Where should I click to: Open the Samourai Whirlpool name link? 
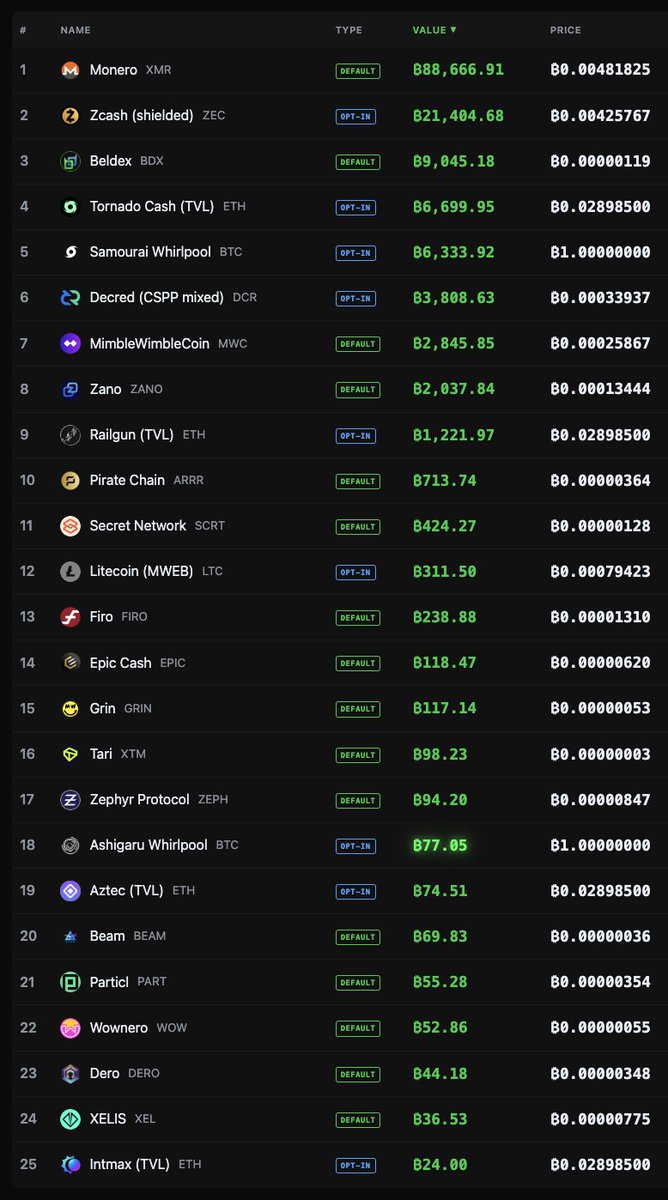pyautogui.click(x=150, y=252)
